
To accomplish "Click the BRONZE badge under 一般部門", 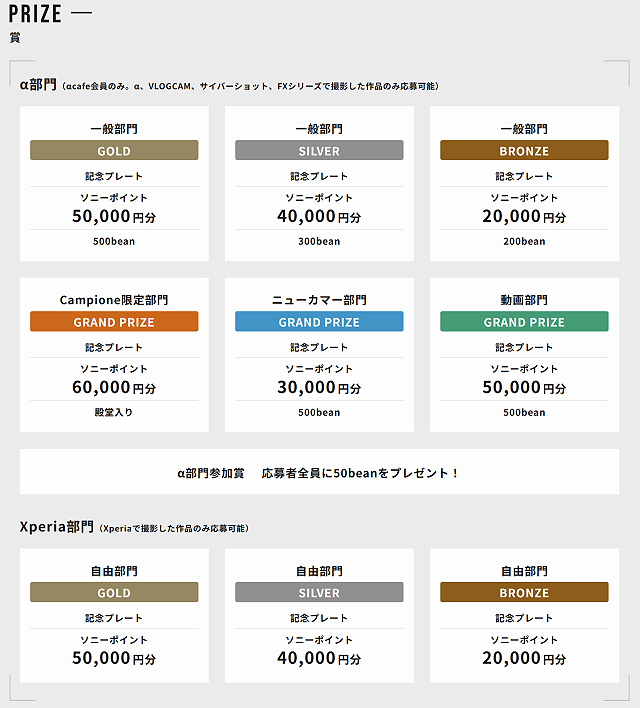I will click(x=524, y=151).
